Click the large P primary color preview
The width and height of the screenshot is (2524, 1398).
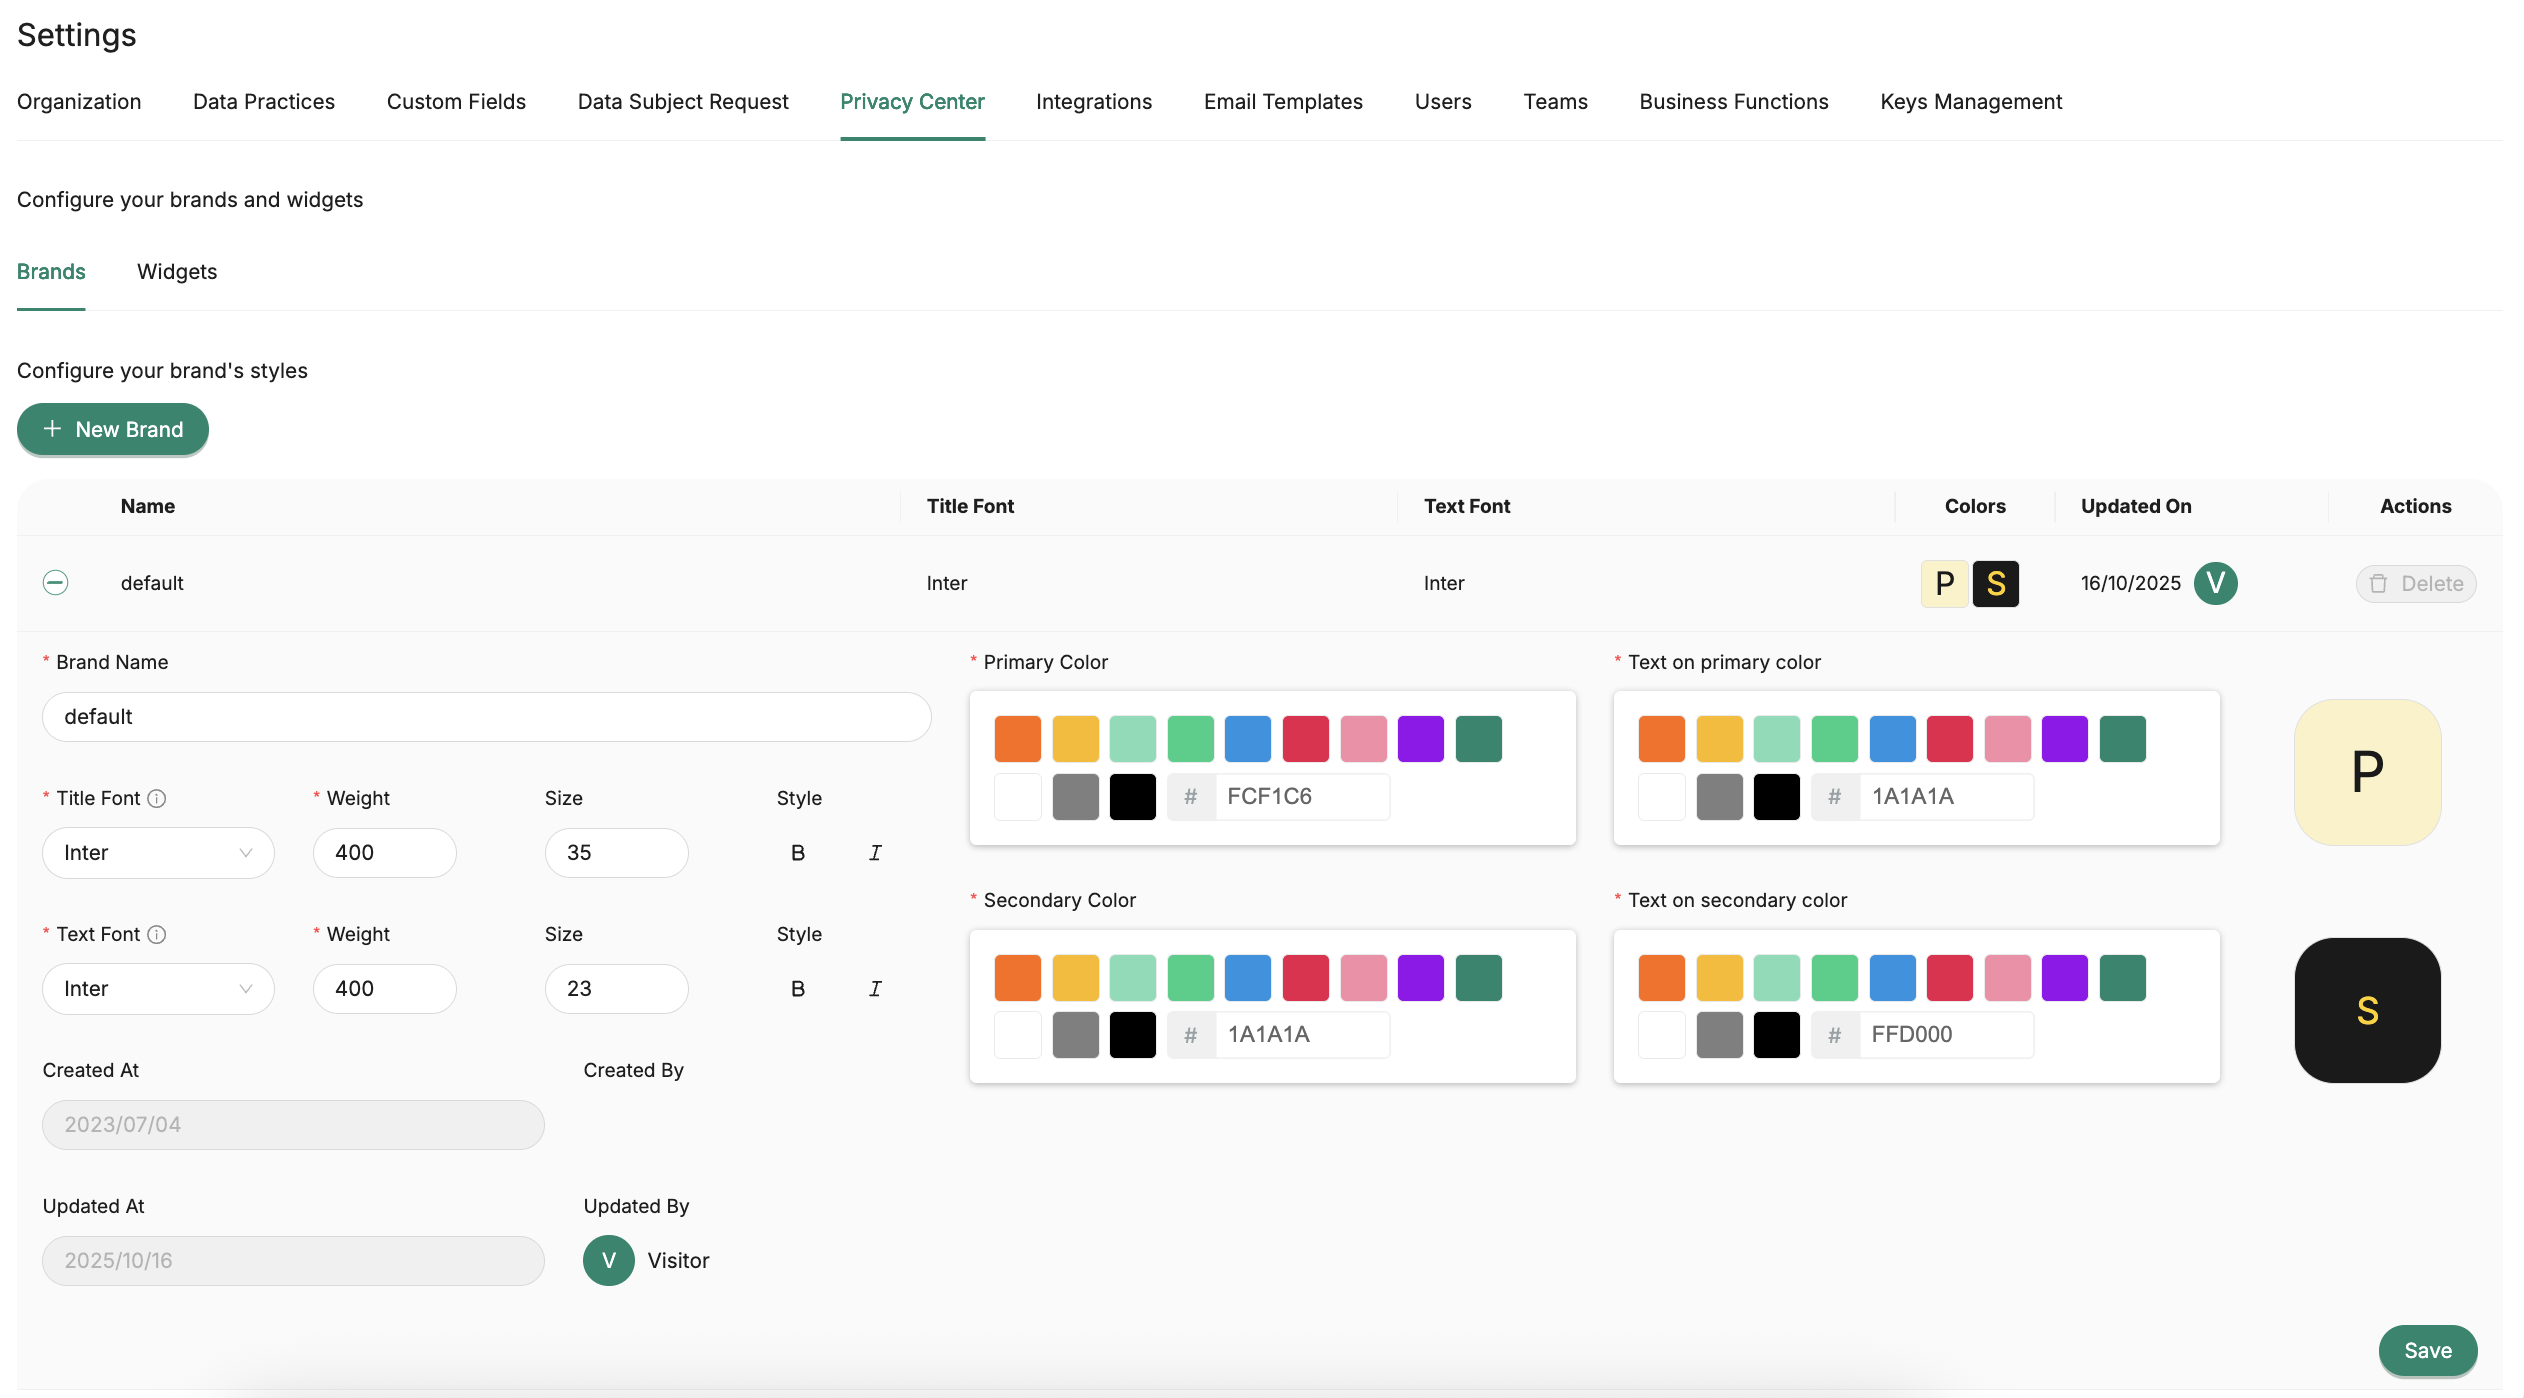2367,772
